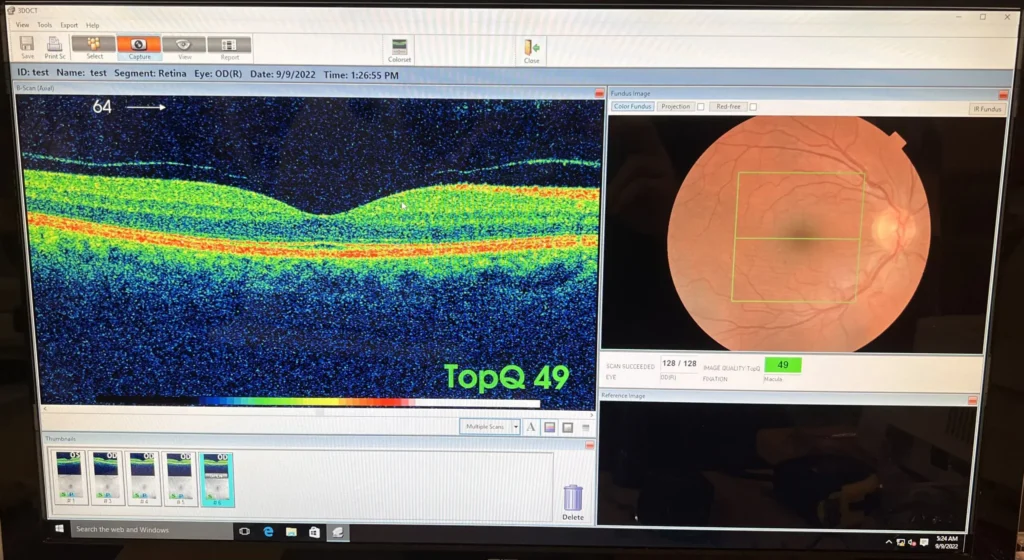Click the grayscale image icon below B-scan
The image size is (1024, 560).
(x=568, y=427)
